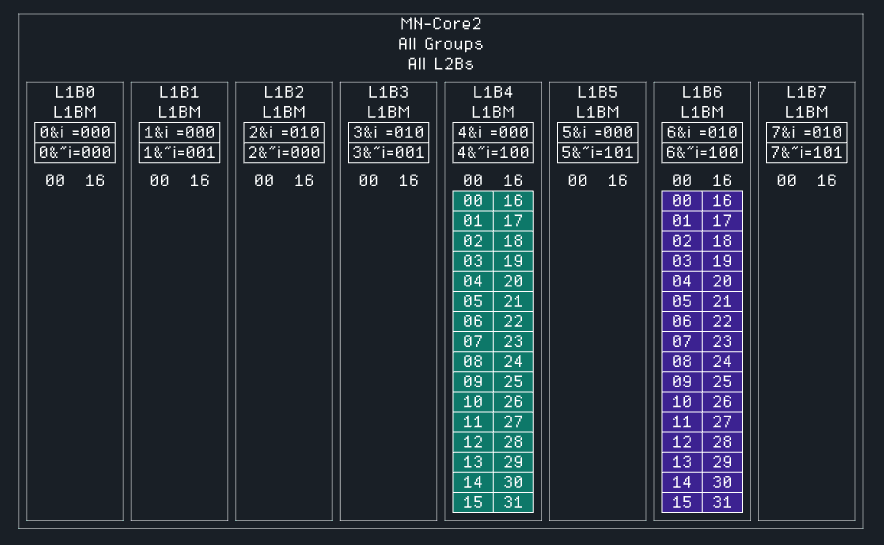
Task: Click the "4&i =000" mask box
Action: [493, 132]
